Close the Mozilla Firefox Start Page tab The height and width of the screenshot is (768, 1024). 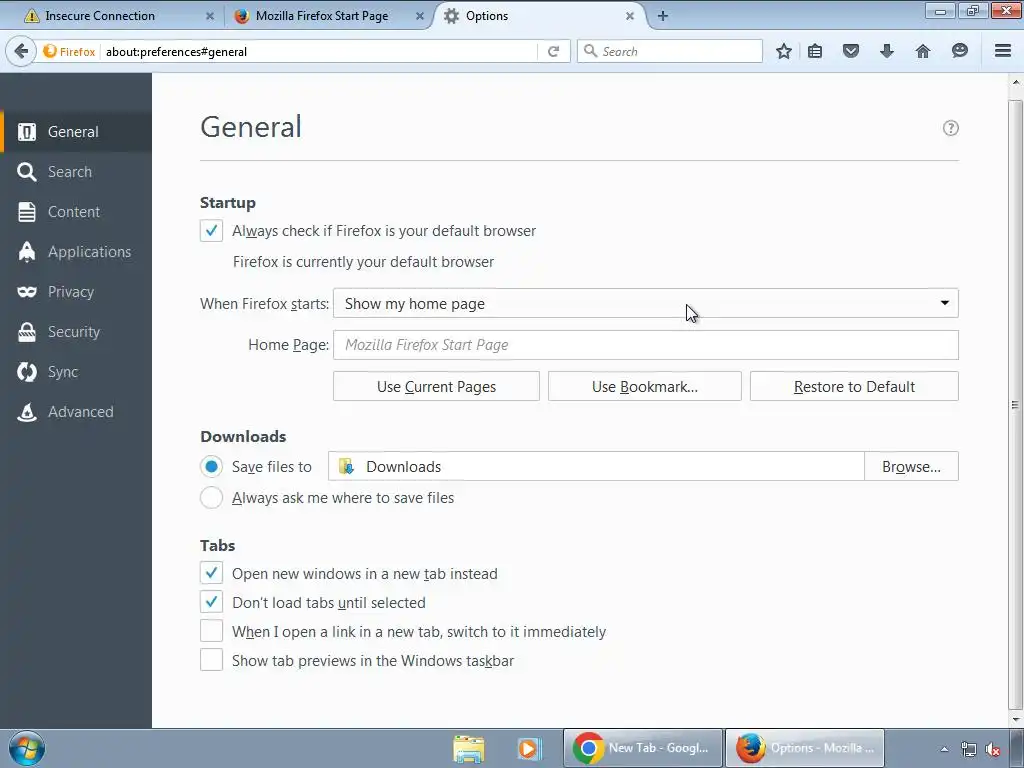pyautogui.click(x=420, y=16)
